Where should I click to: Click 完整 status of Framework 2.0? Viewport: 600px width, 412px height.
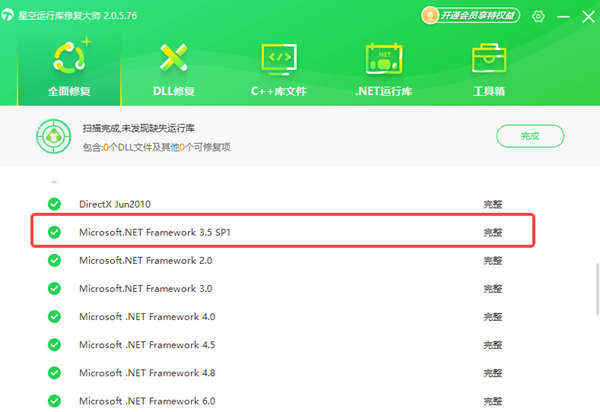tap(493, 261)
